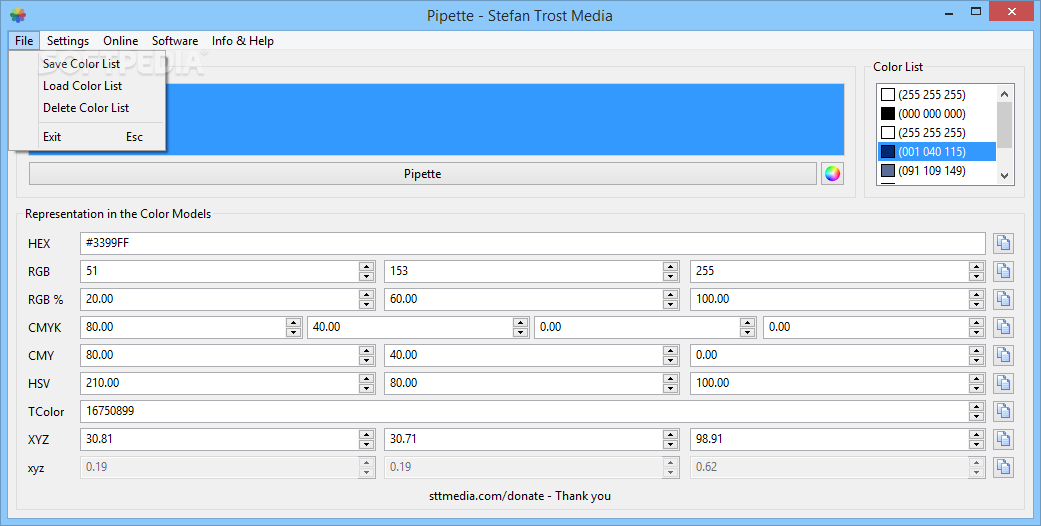Increase CMYK key fourth value
1041x526 pixels.
coord(976,322)
